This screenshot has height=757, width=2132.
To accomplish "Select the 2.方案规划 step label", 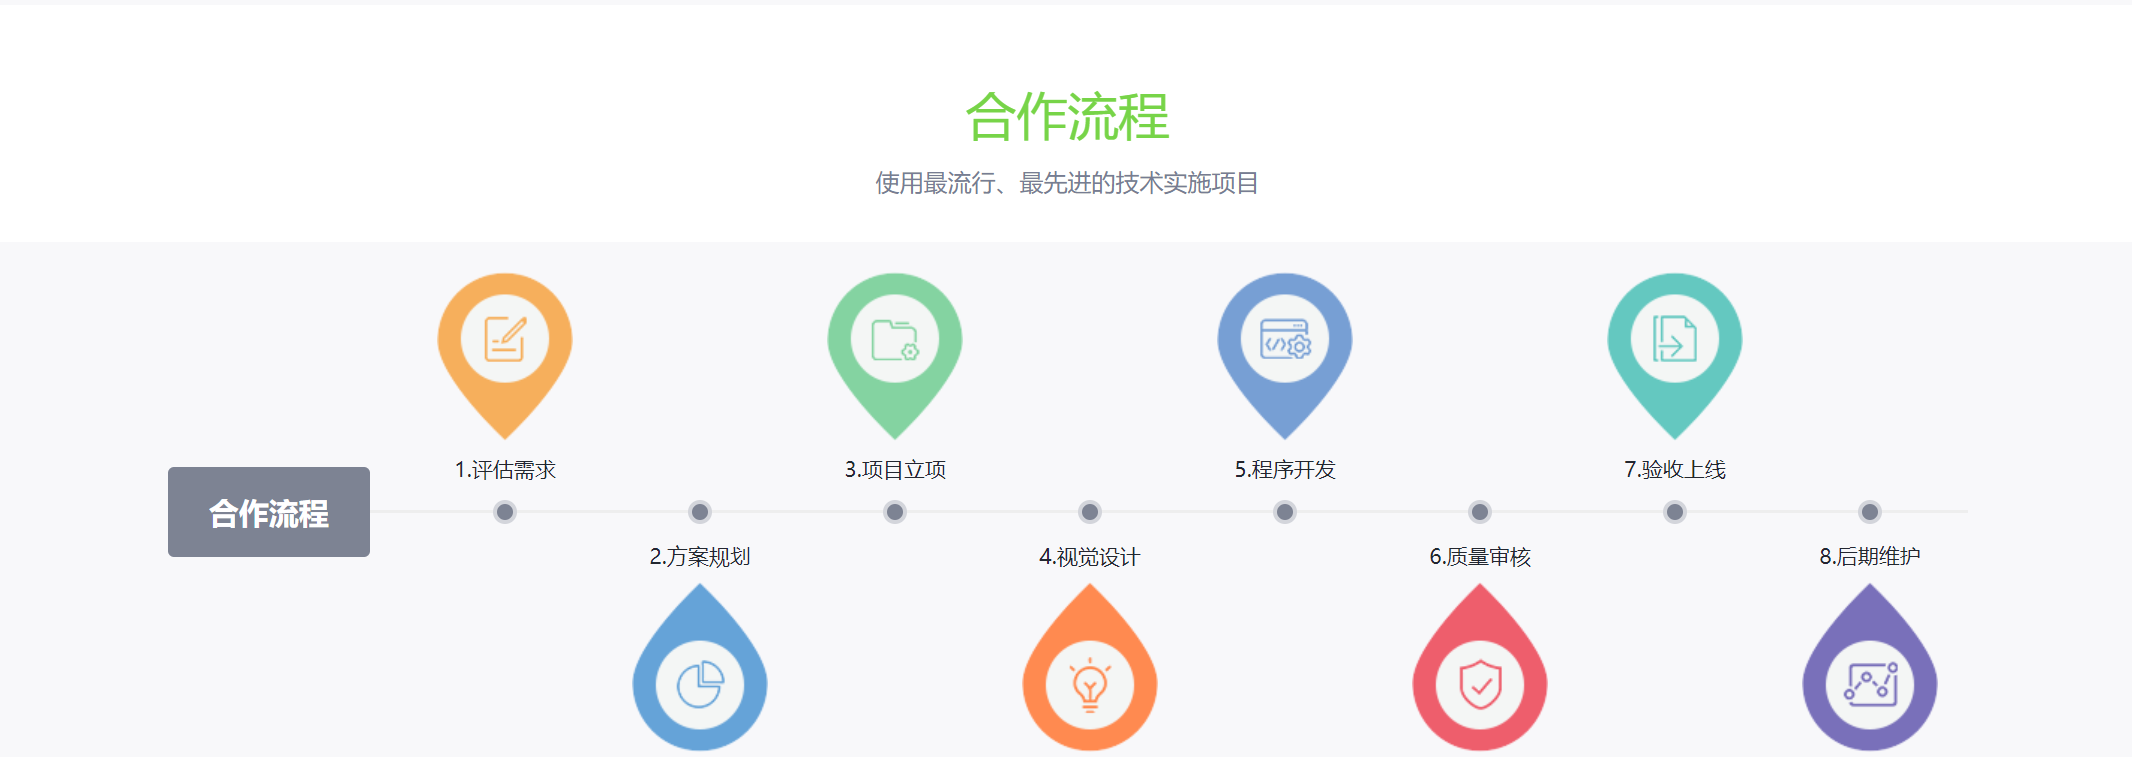I will click(x=700, y=557).
